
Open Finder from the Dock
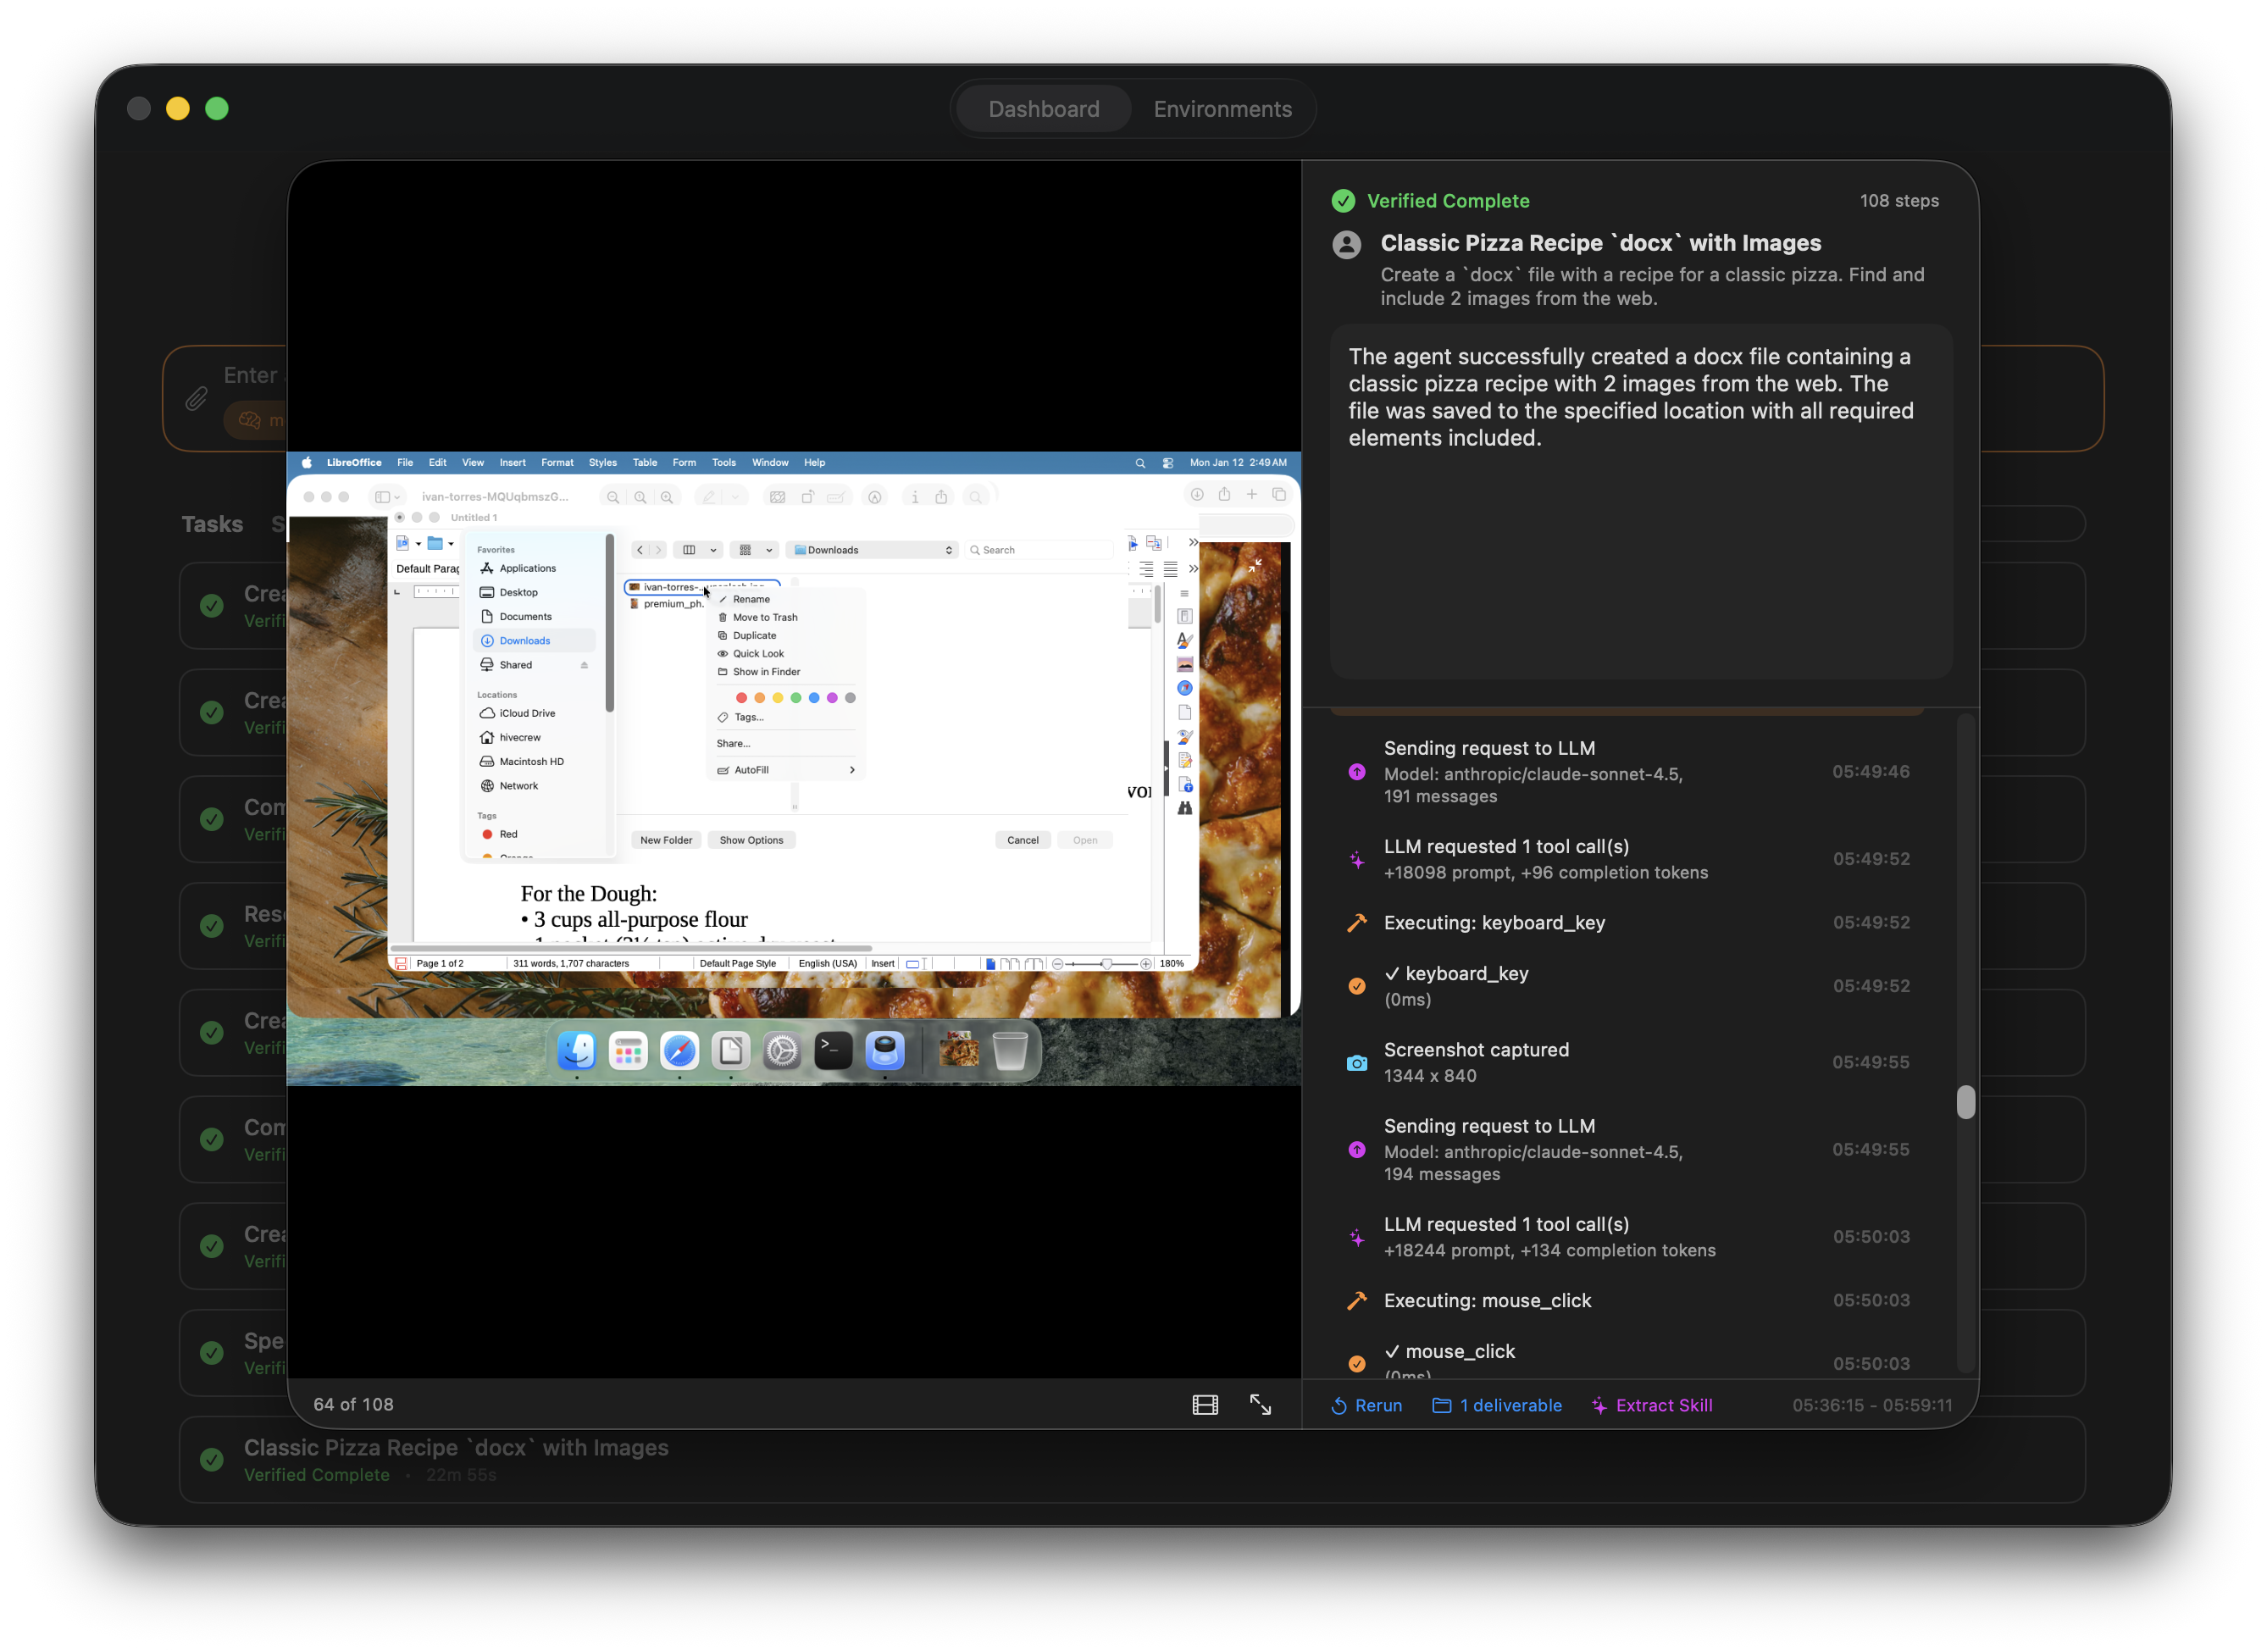pyautogui.click(x=576, y=1051)
